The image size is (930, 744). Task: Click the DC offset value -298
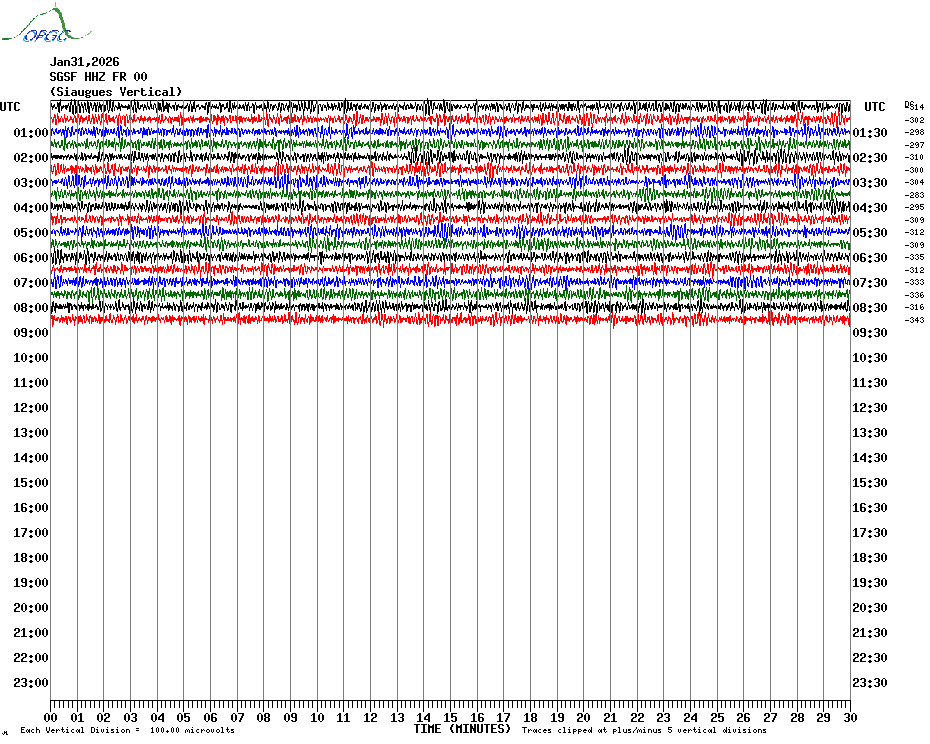[x=915, y=132]
